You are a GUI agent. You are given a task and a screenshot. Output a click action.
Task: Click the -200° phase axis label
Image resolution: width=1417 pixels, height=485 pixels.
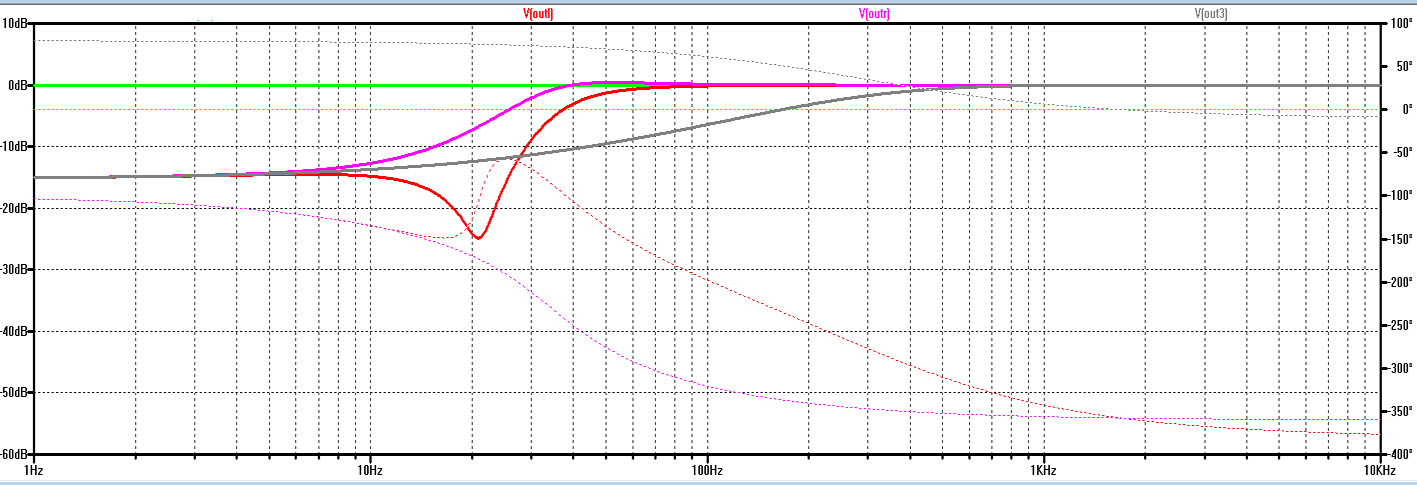(x=1399, y=282)
